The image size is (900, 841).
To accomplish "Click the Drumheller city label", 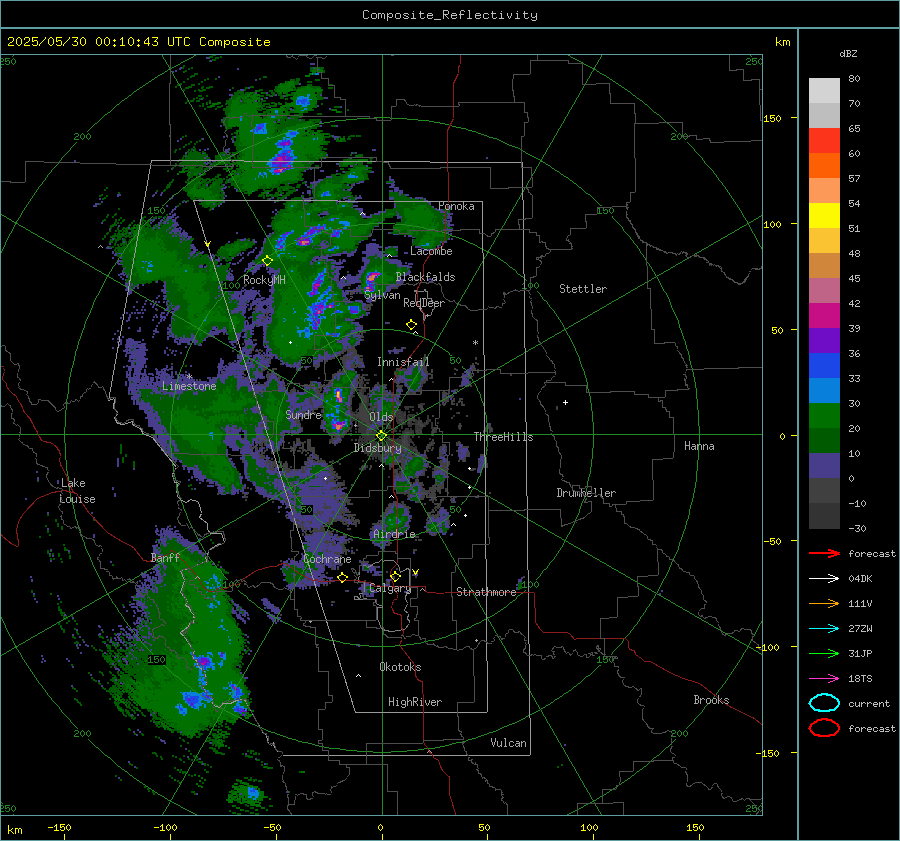I will (586, 493).
